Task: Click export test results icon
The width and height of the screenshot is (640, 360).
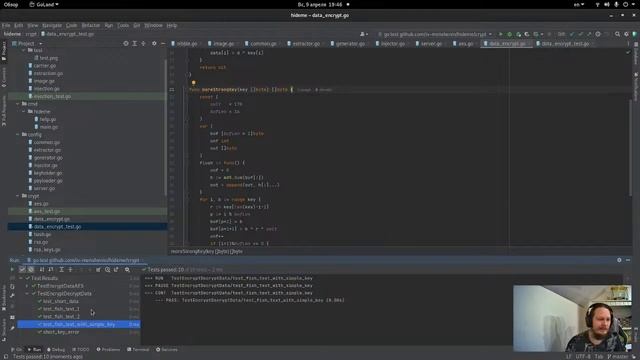Action: (x=116, y=269)
